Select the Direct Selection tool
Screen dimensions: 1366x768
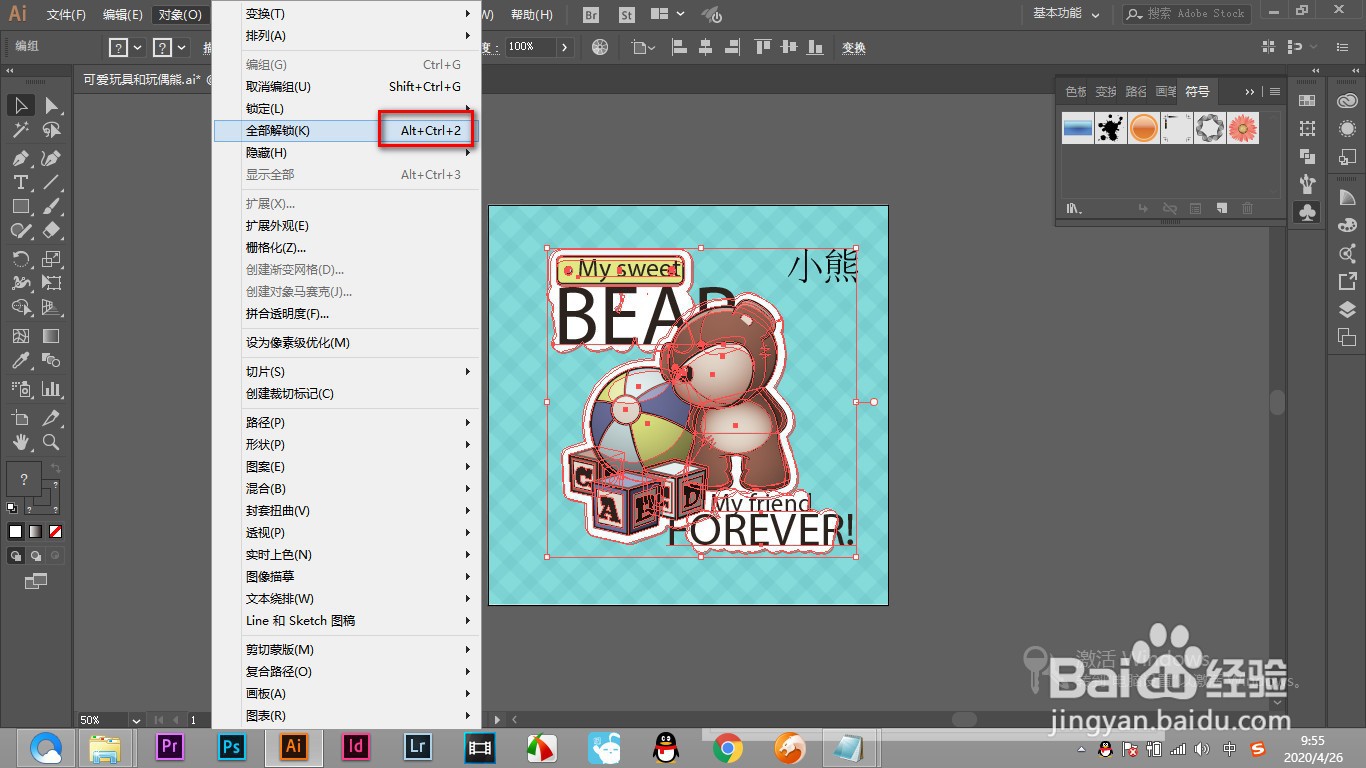pos(51,106)
